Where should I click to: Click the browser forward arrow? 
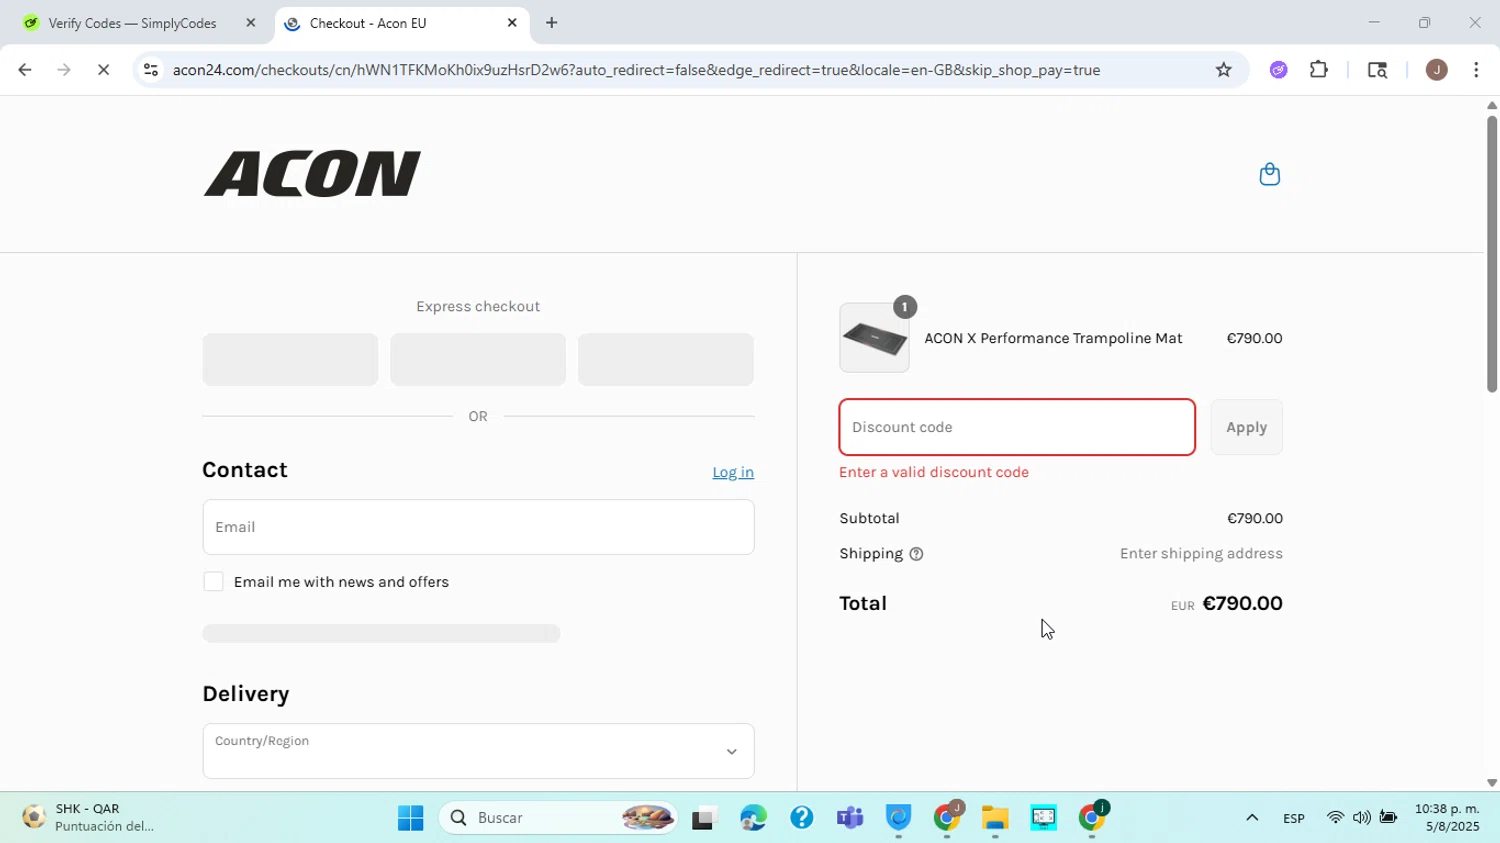click(64, 70)
